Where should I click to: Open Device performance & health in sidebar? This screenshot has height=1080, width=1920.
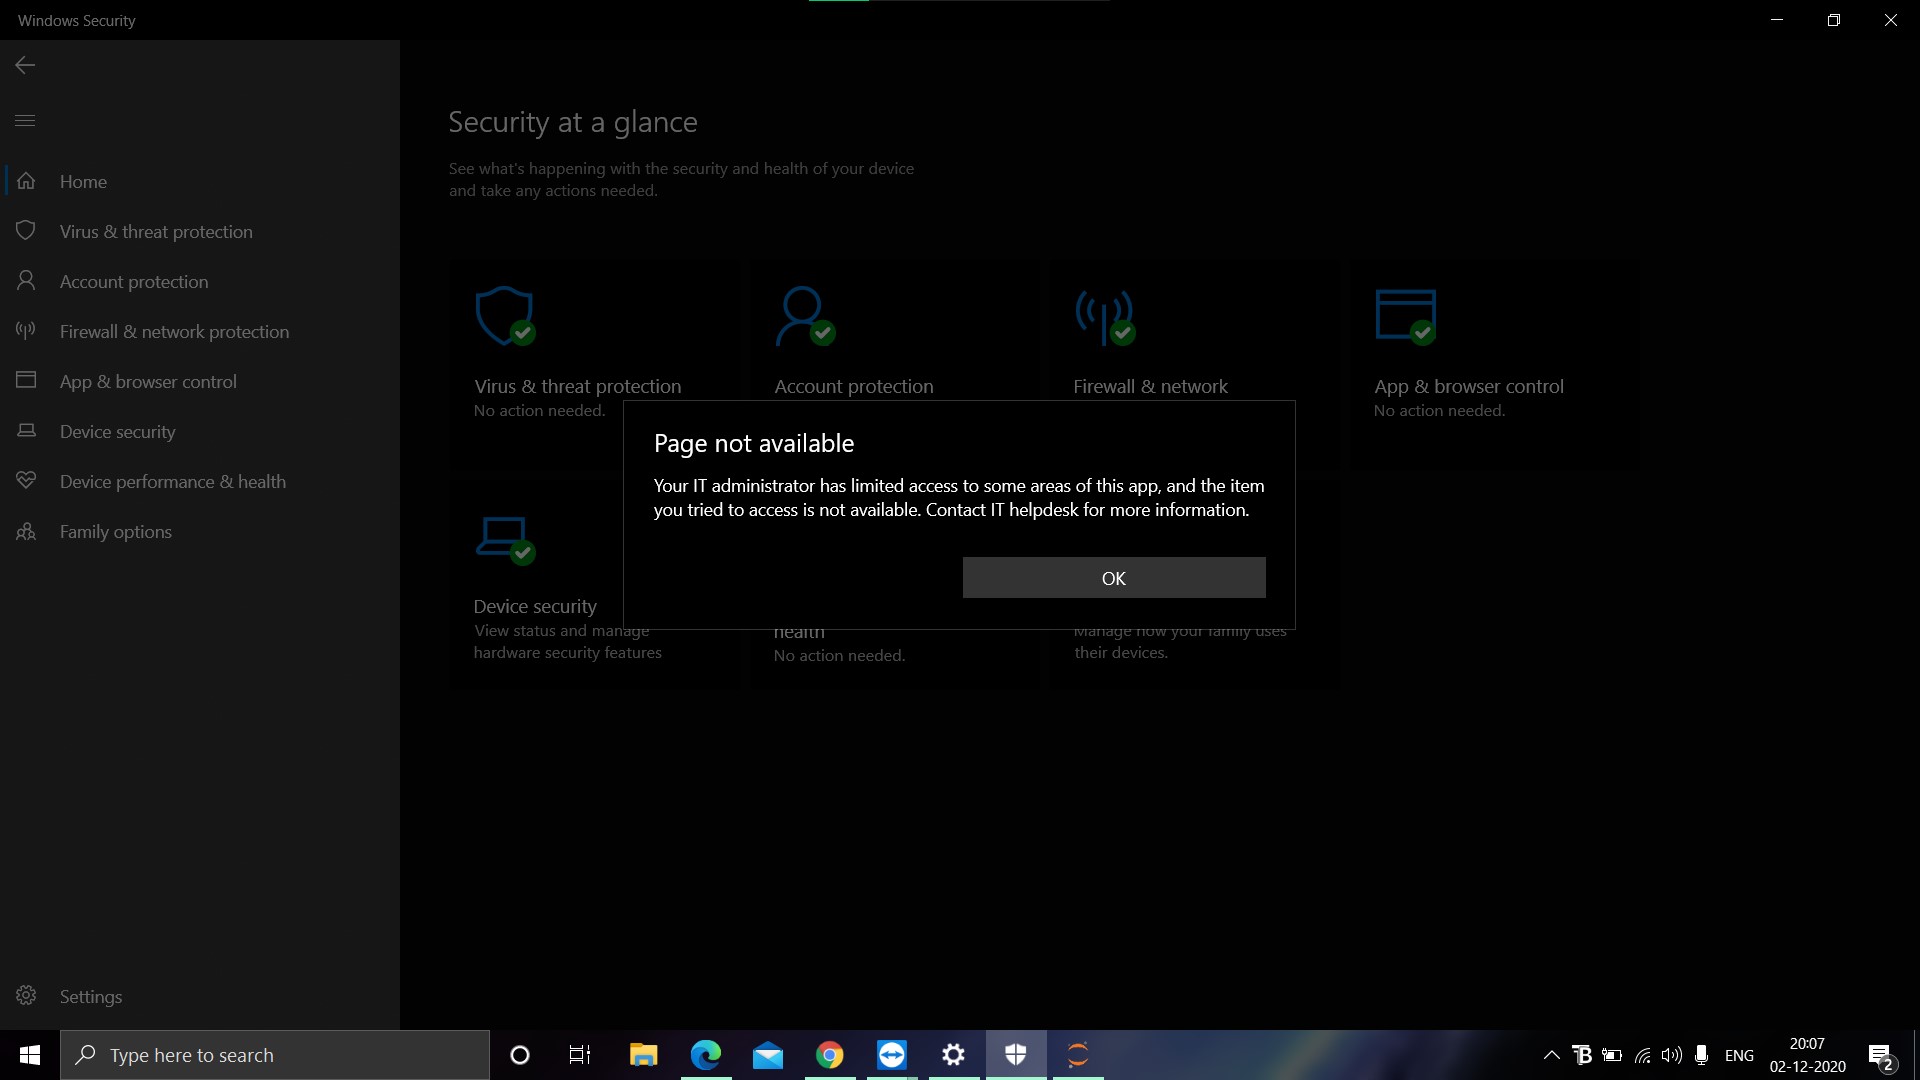point(200,481)
